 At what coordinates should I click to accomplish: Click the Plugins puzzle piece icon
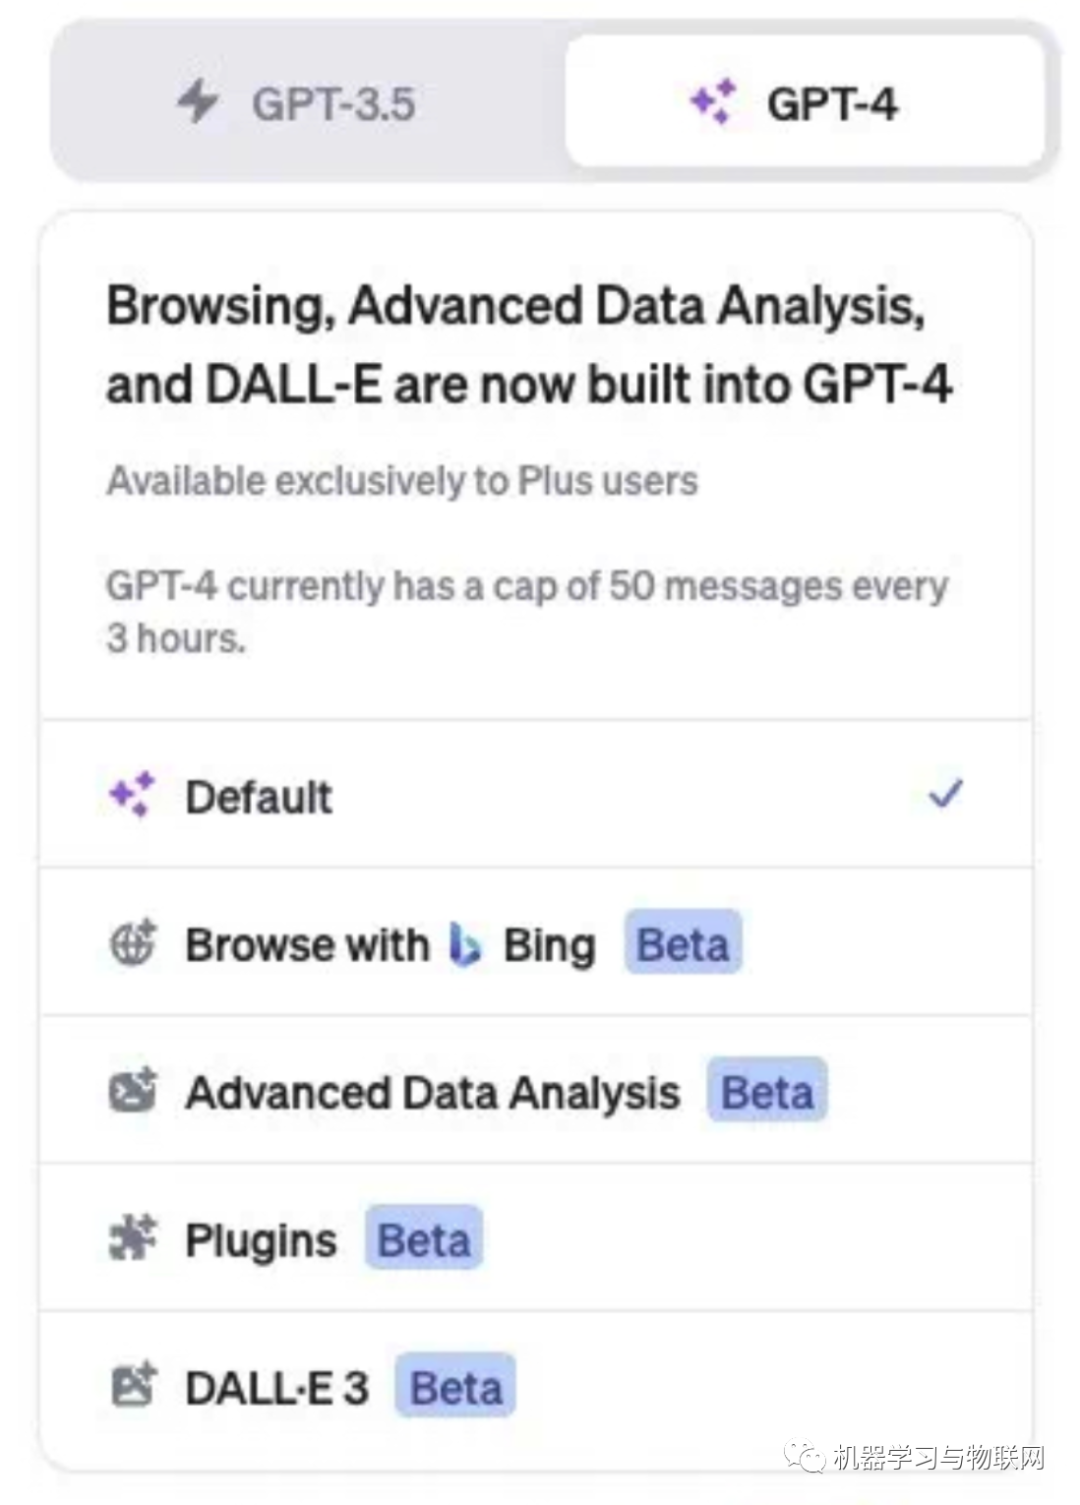(x=132, y=1238)
